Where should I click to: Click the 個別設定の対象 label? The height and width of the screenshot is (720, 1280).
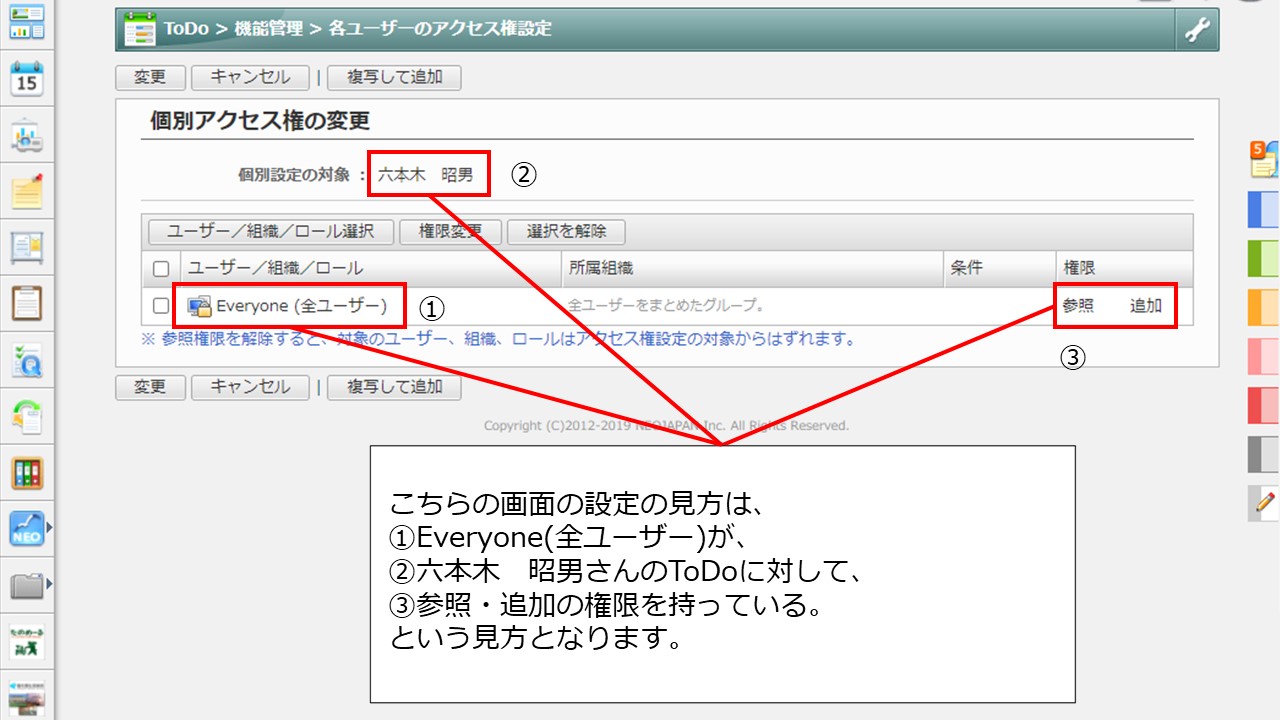(295, 175)
